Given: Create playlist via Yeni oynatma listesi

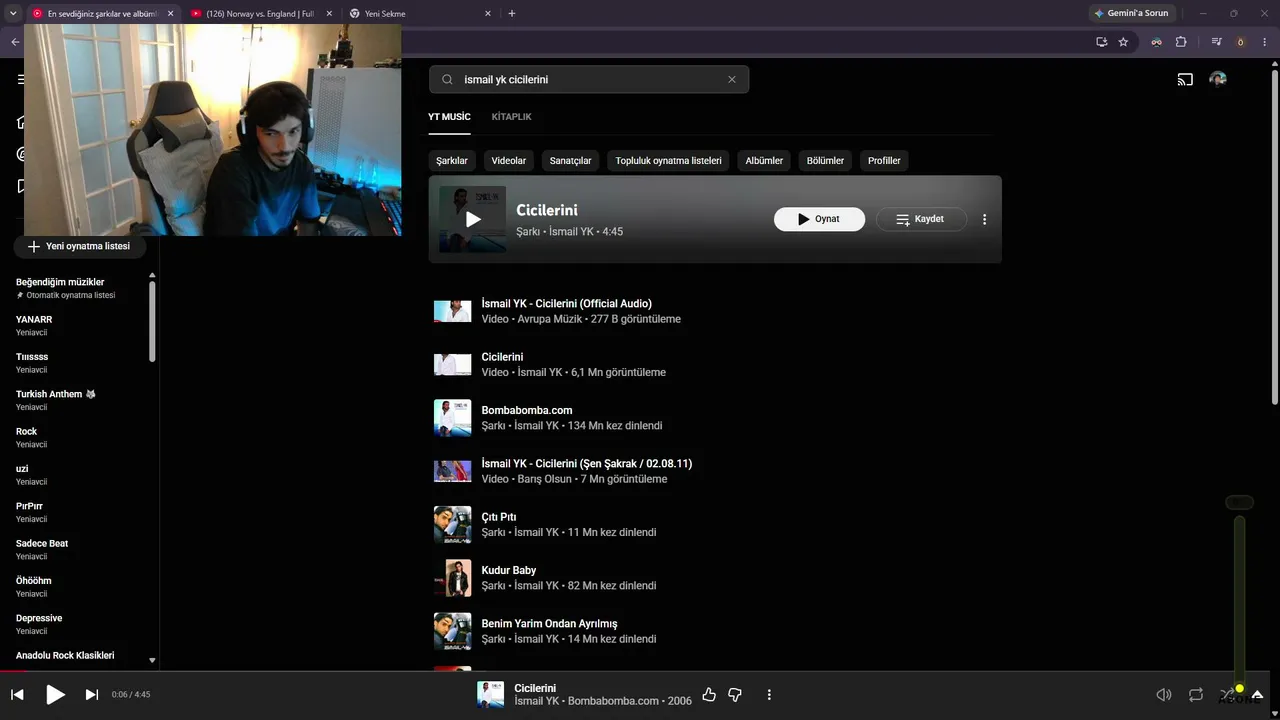Looking at the screenshot, I should (x=79, y=246).
